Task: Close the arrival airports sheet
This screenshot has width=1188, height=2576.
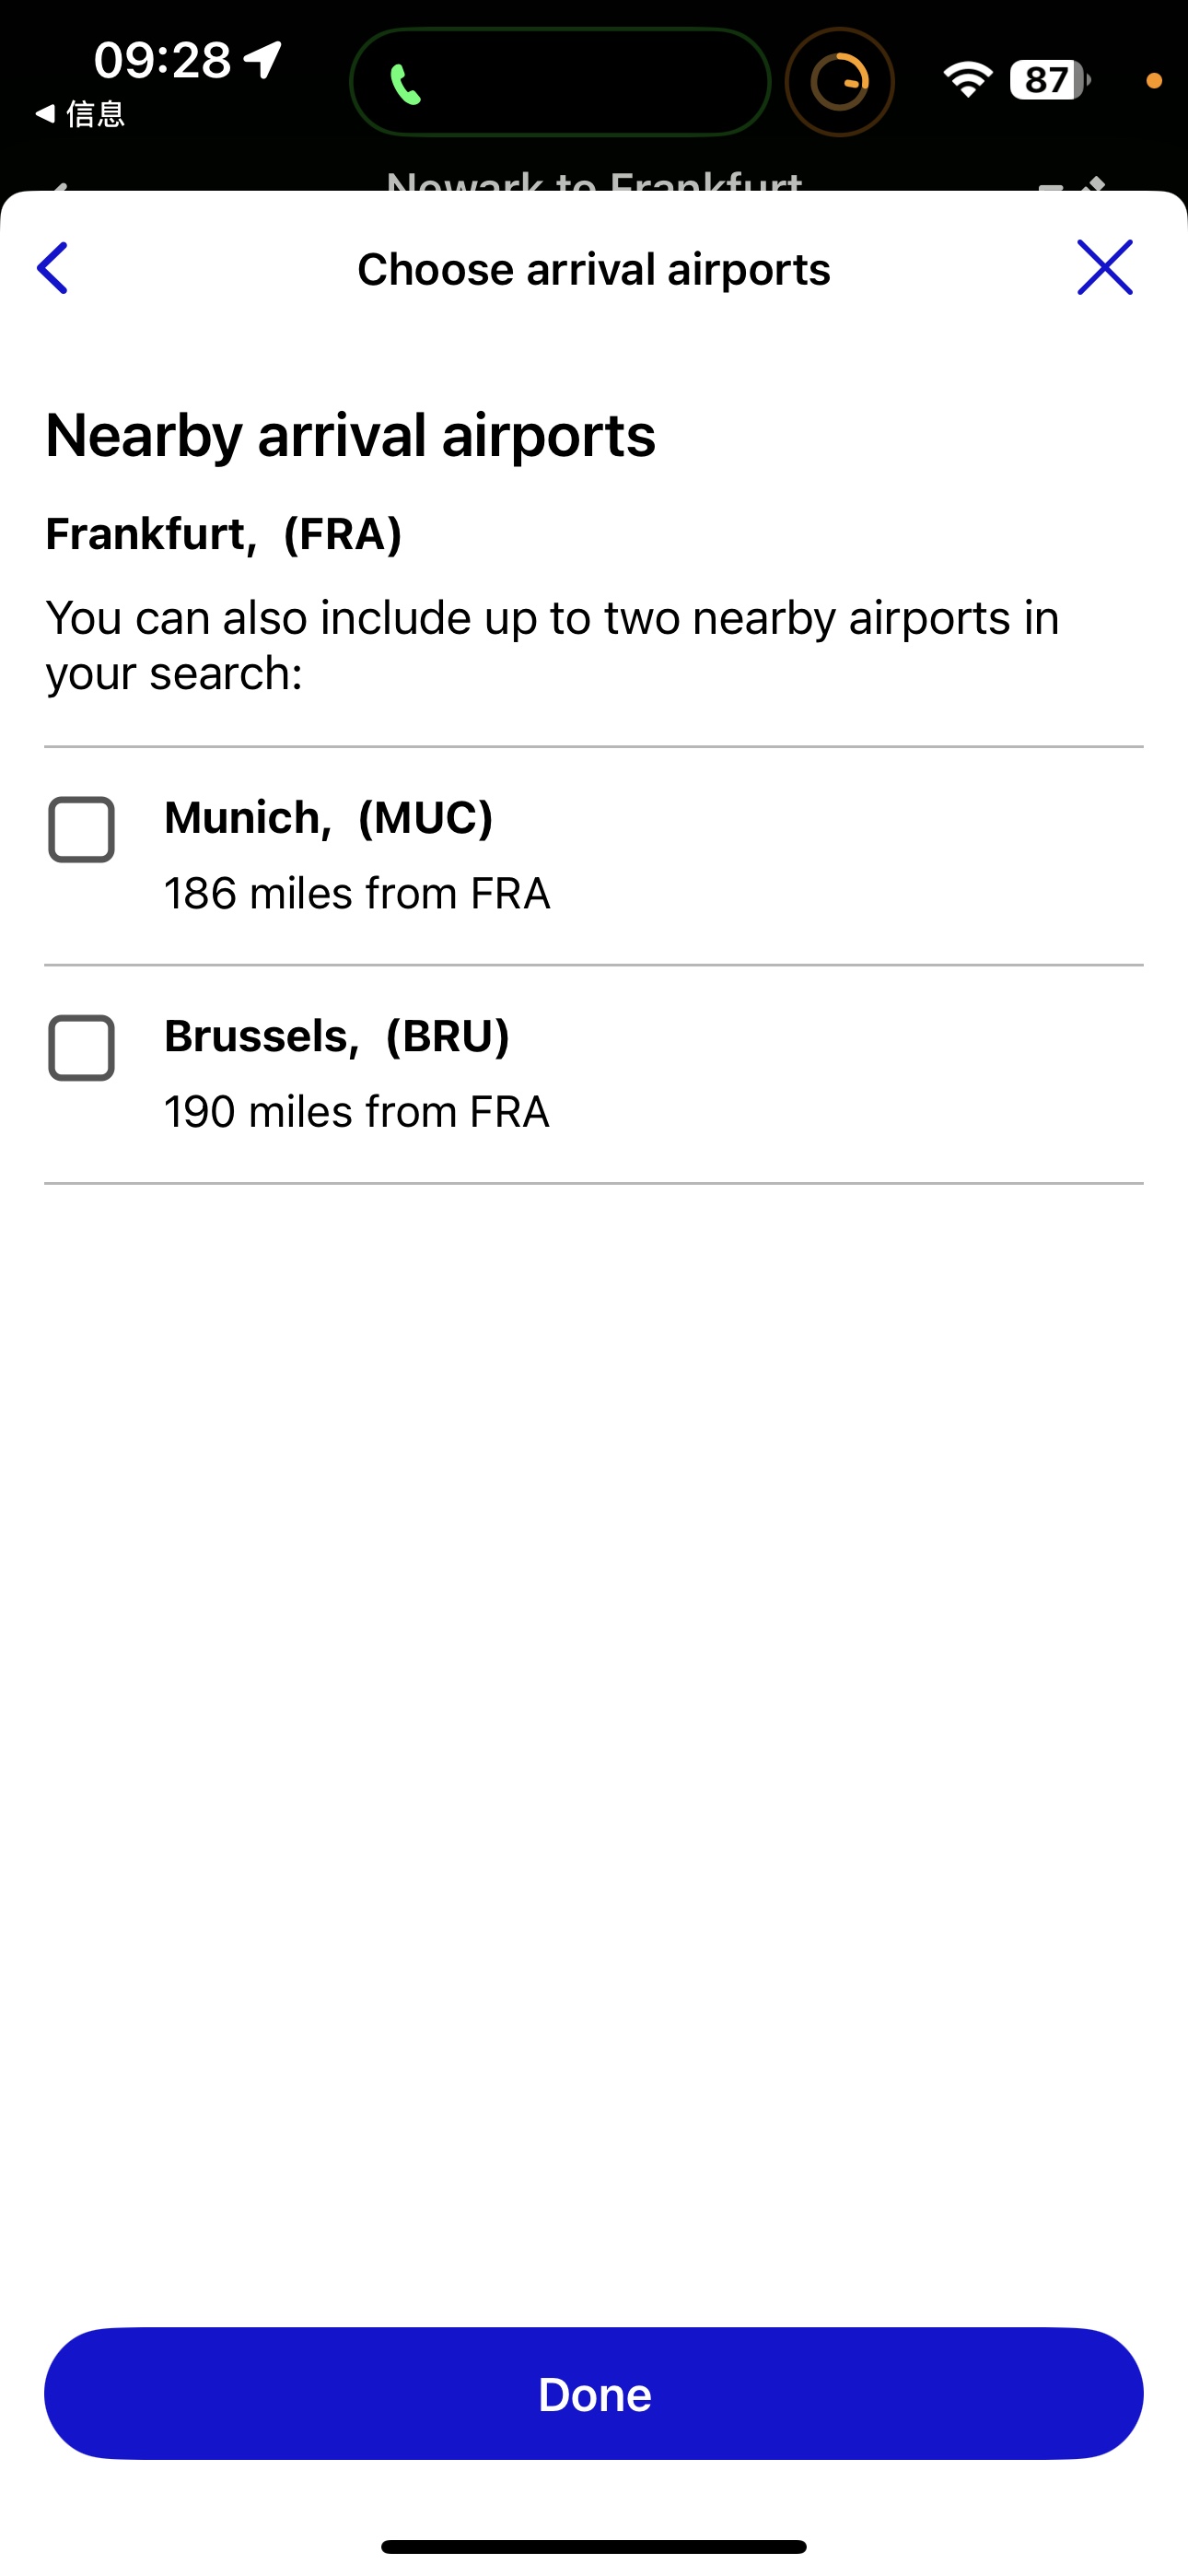Action: tap(1105, 268)
